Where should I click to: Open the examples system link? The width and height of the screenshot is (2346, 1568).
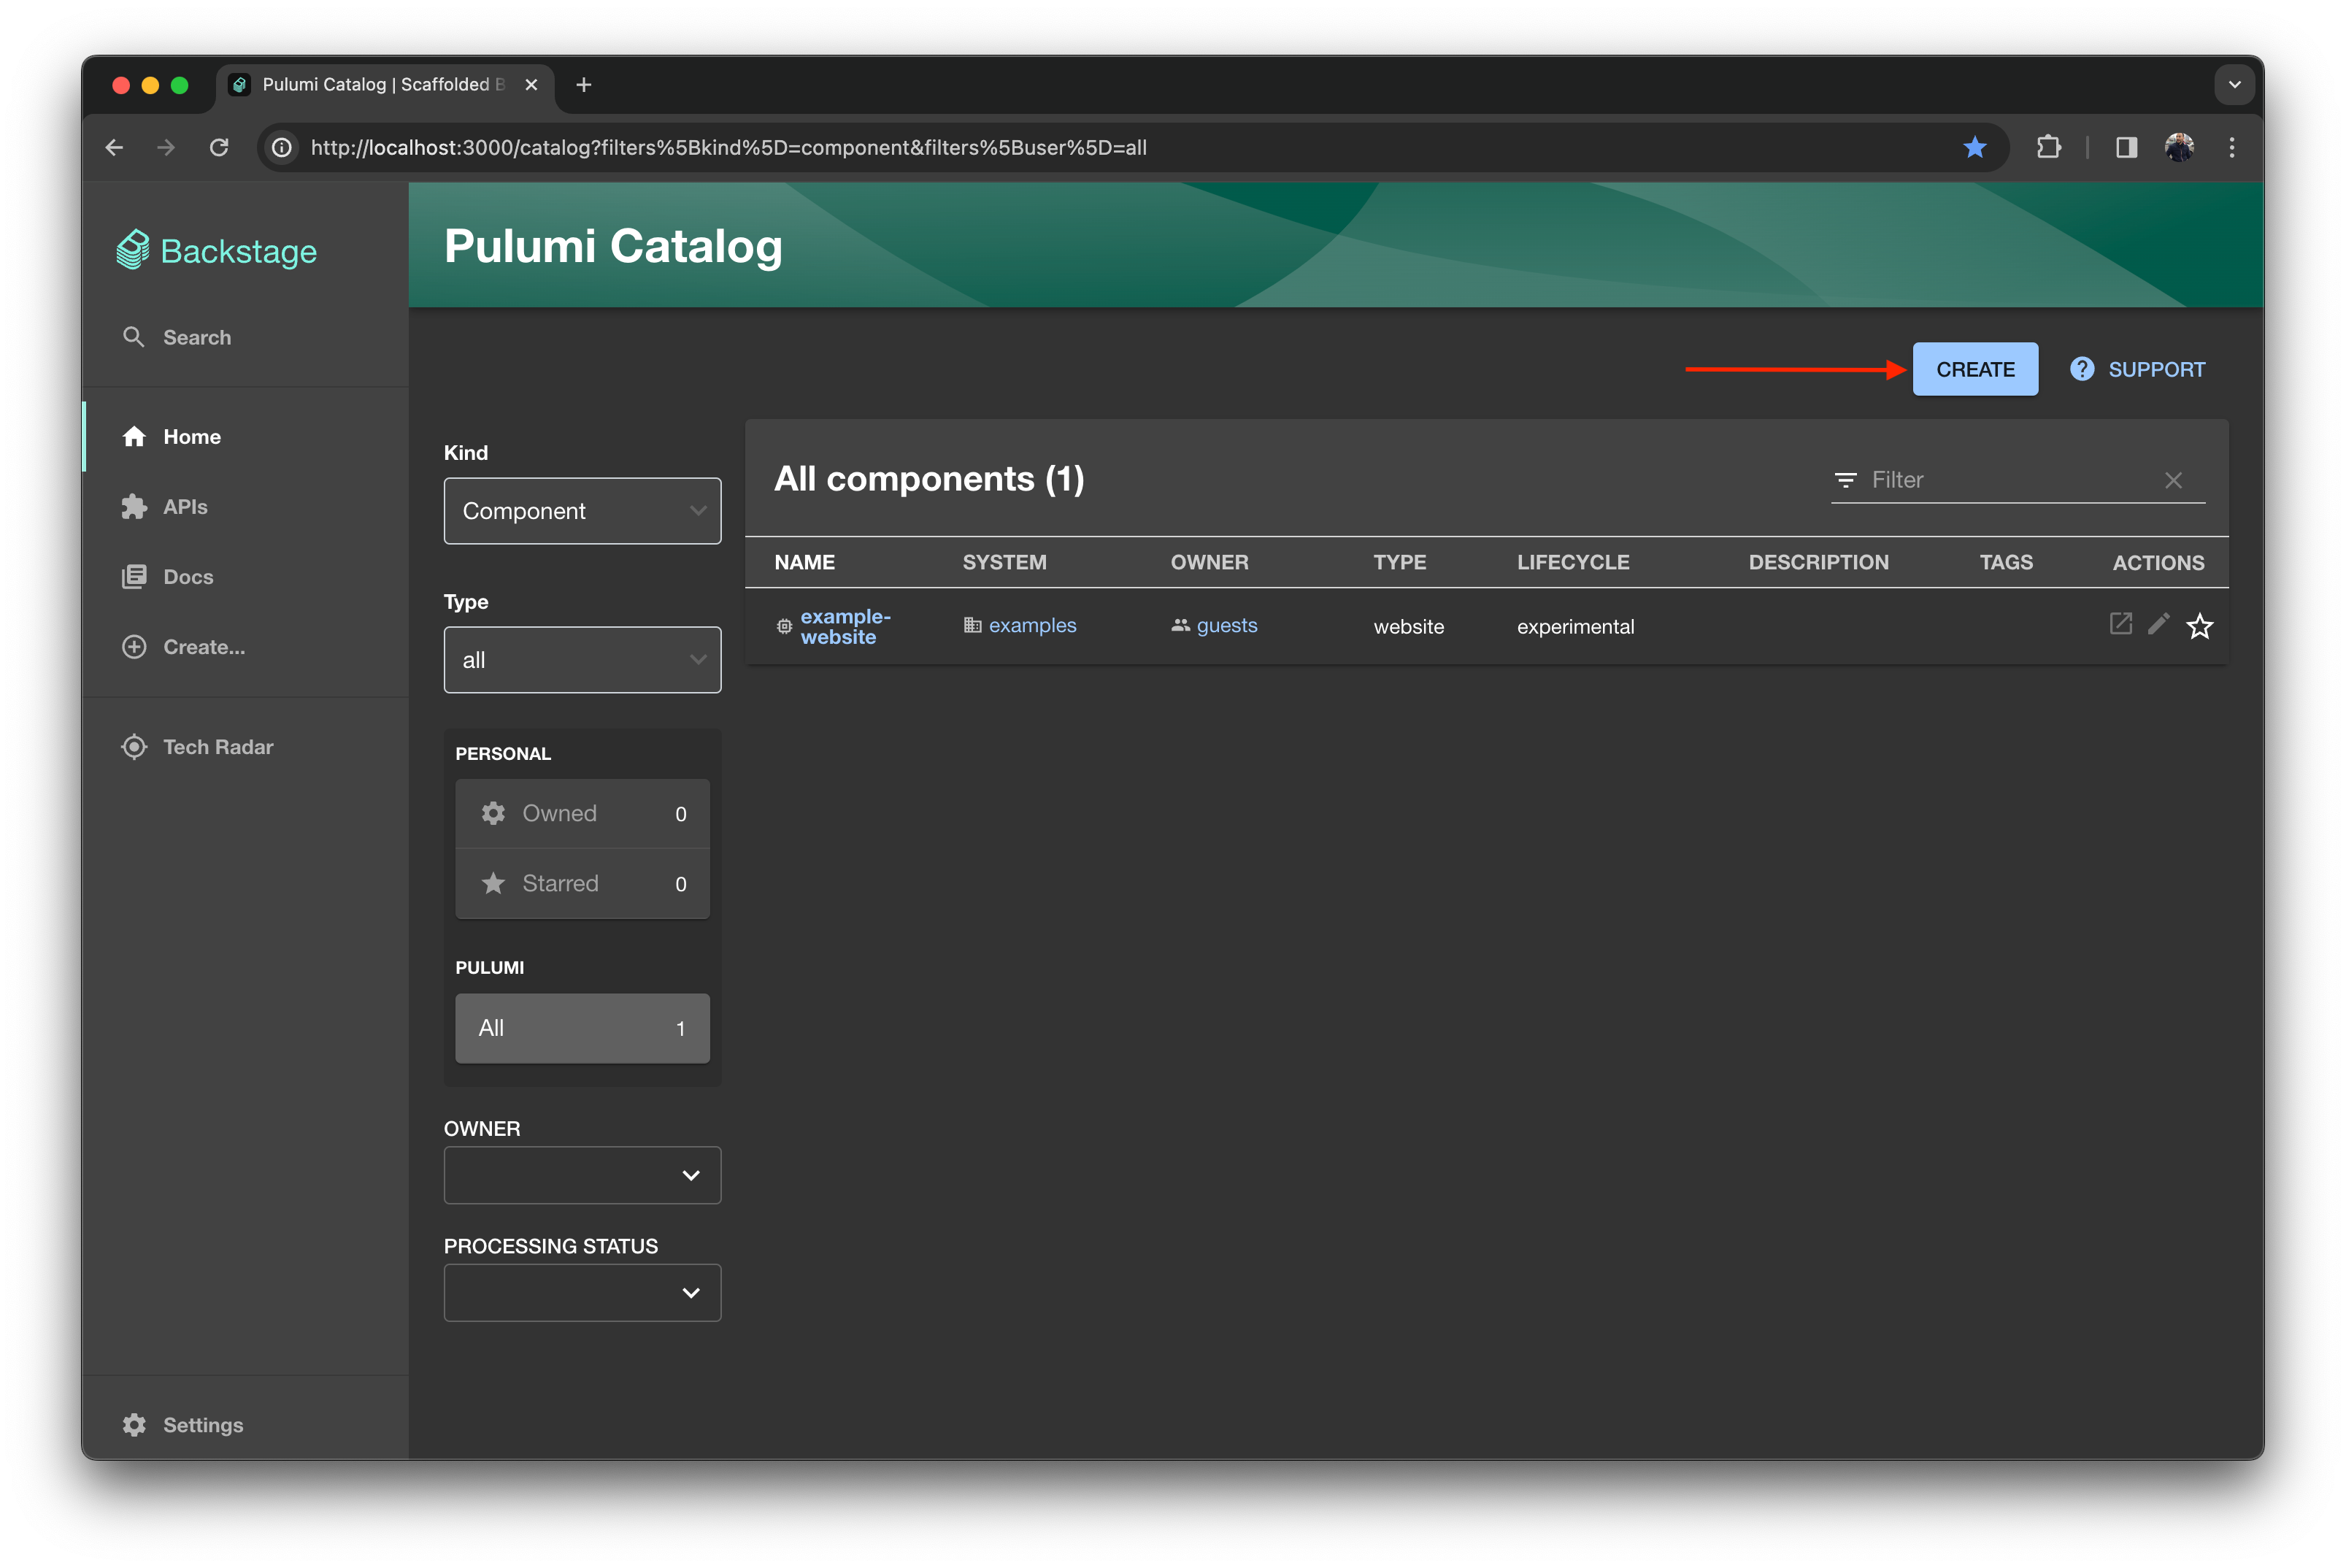1032,626
